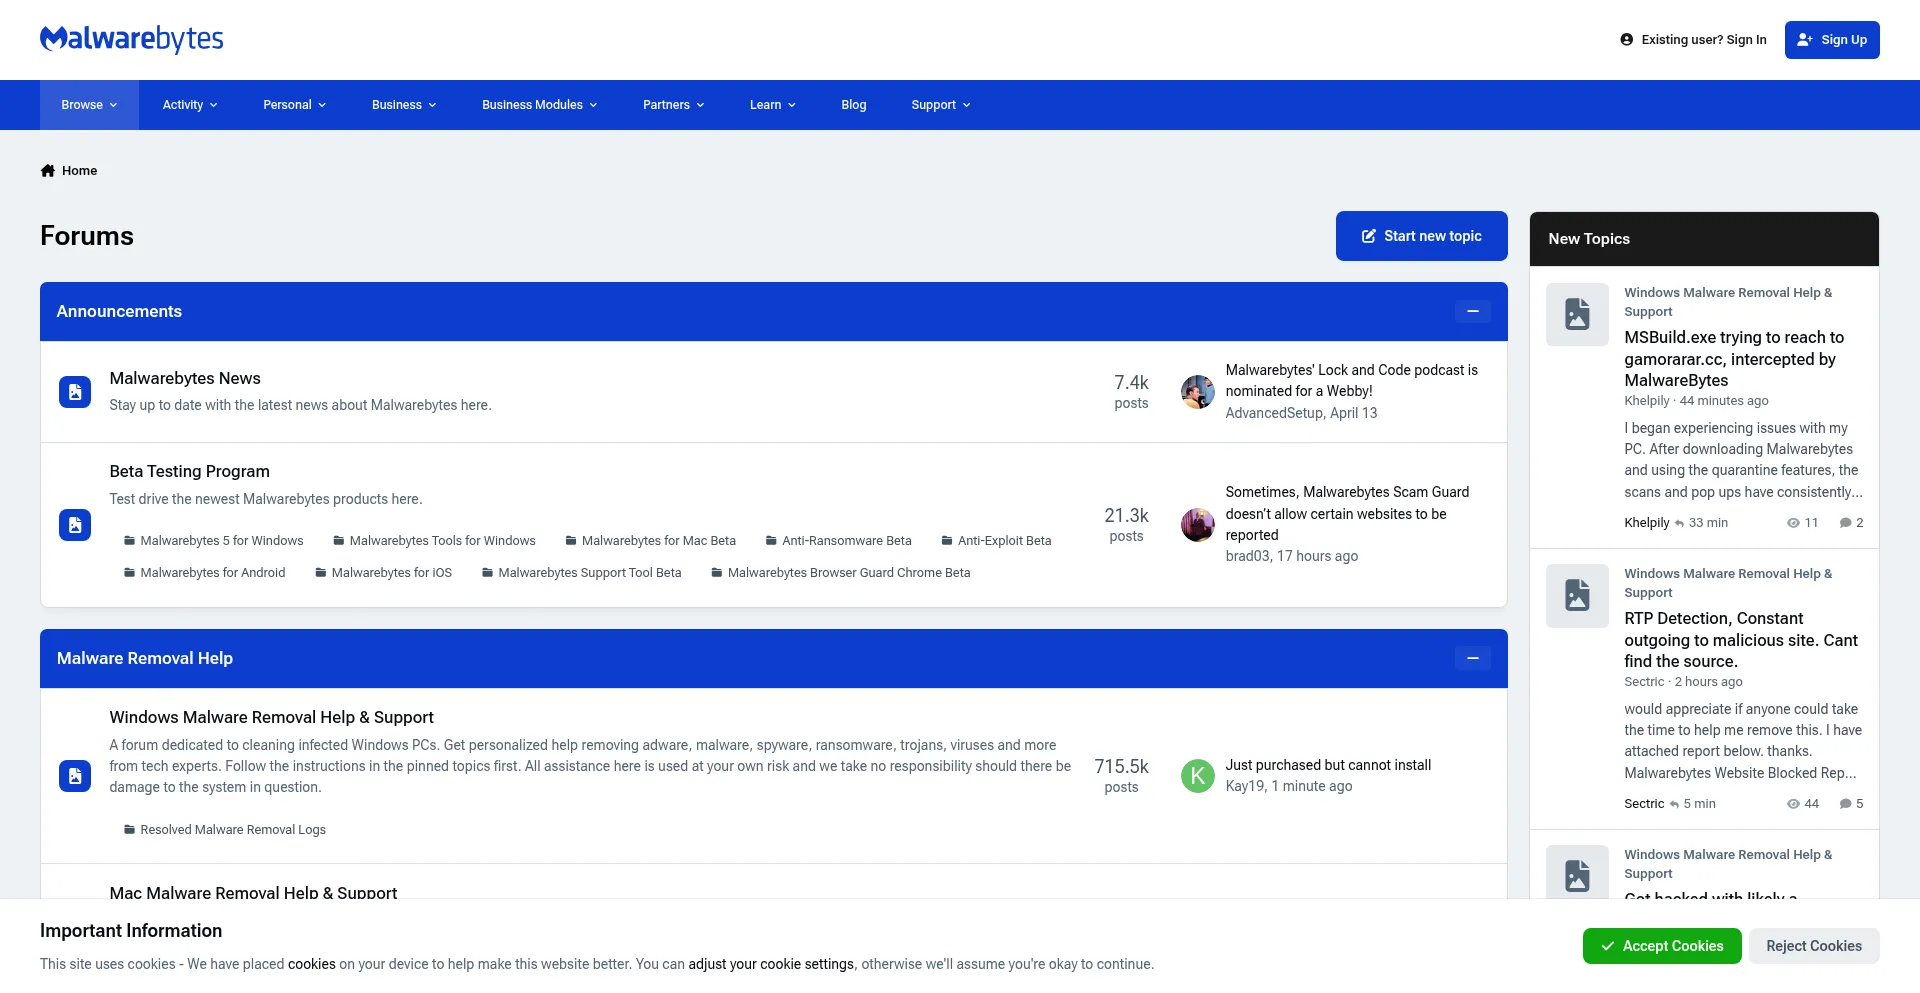Viewport: 1920px width, 993px height.
Task: Click the AdvancedSetup username
Action: 1274,413
